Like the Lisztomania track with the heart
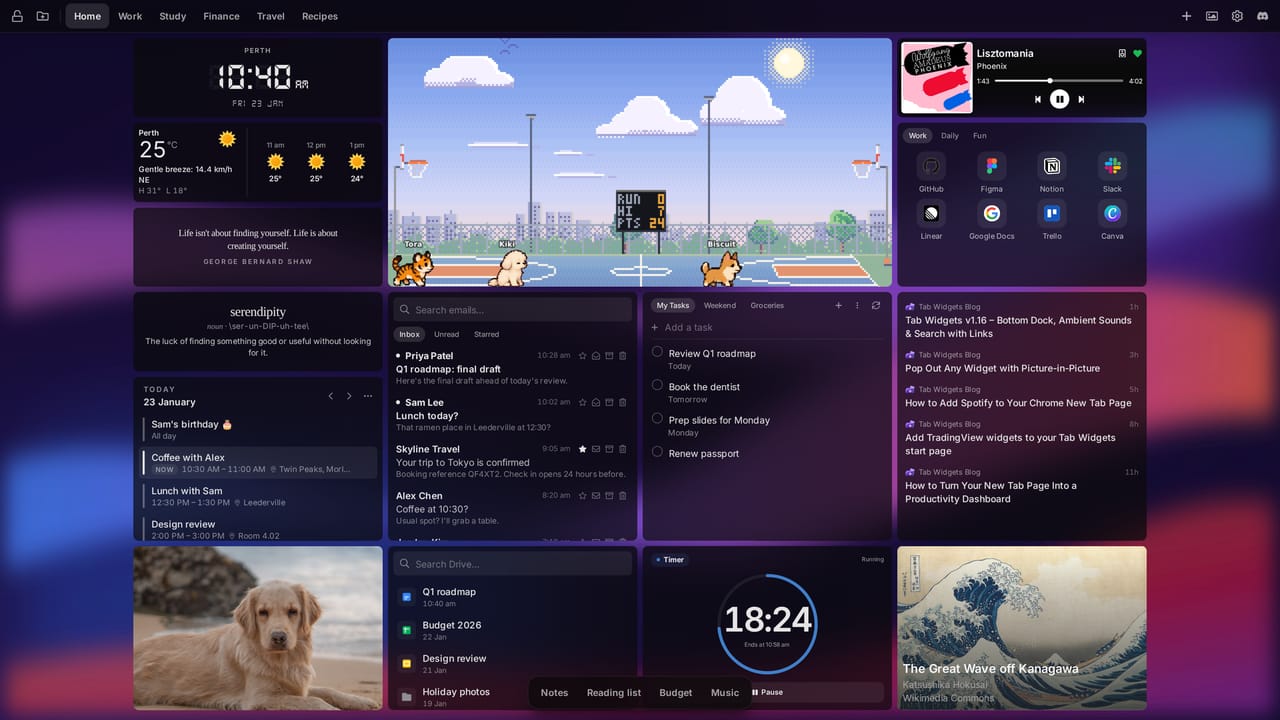The image size is (1280, 720). pos(1137,53)
